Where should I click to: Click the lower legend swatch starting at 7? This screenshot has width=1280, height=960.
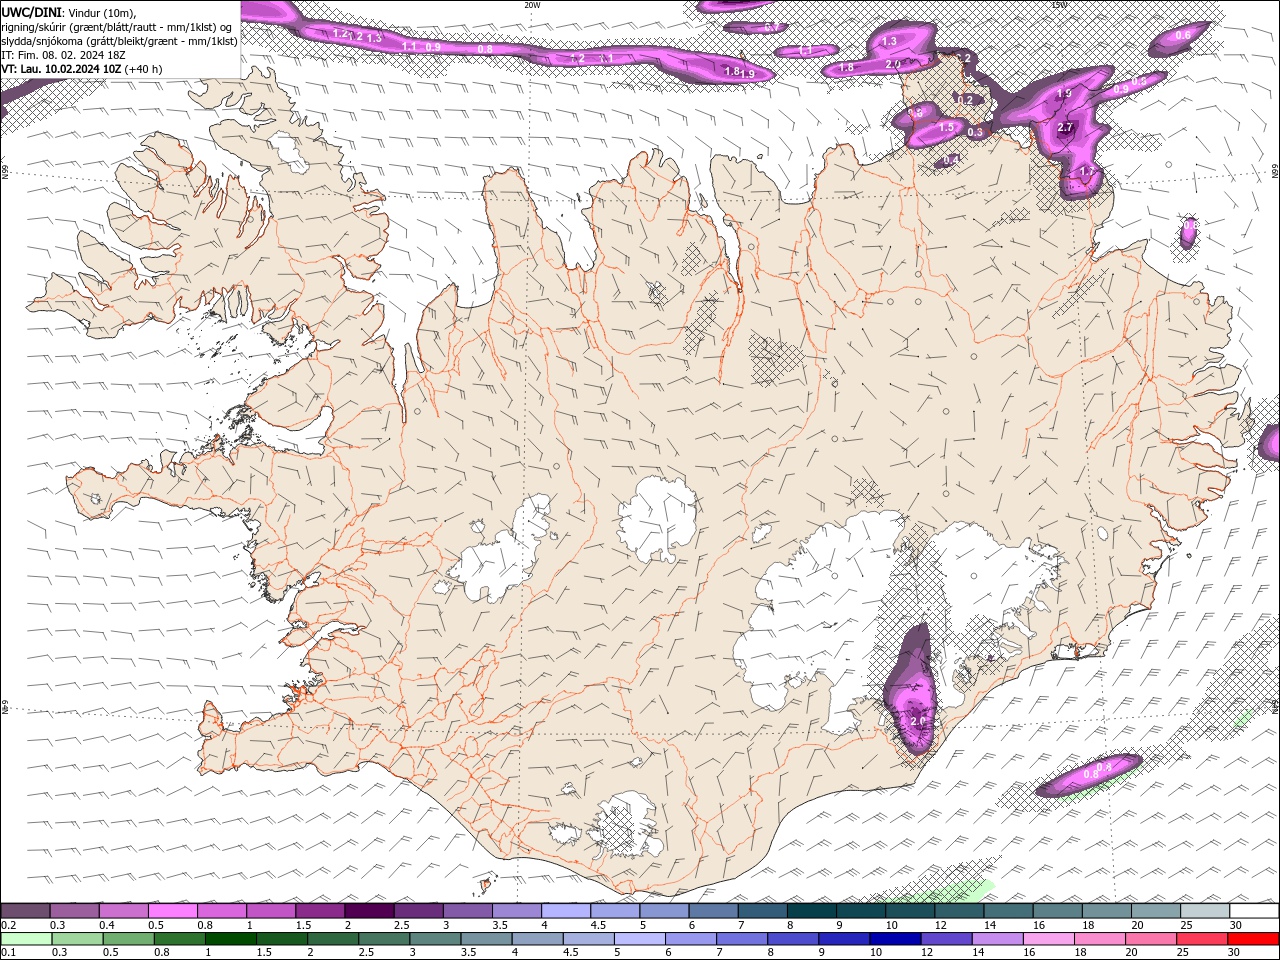click(742, 939)
